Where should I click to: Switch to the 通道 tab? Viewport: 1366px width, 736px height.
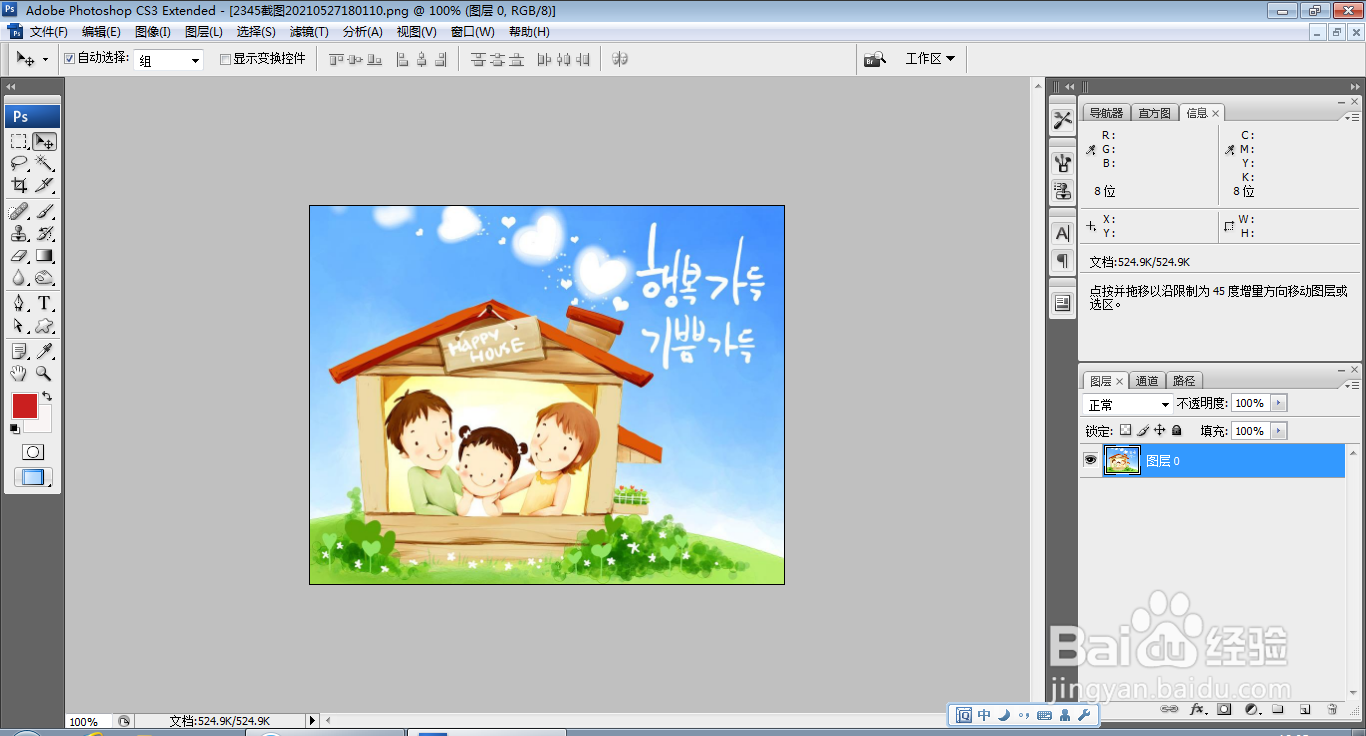pyautogui.click(x=1147, y=381)
